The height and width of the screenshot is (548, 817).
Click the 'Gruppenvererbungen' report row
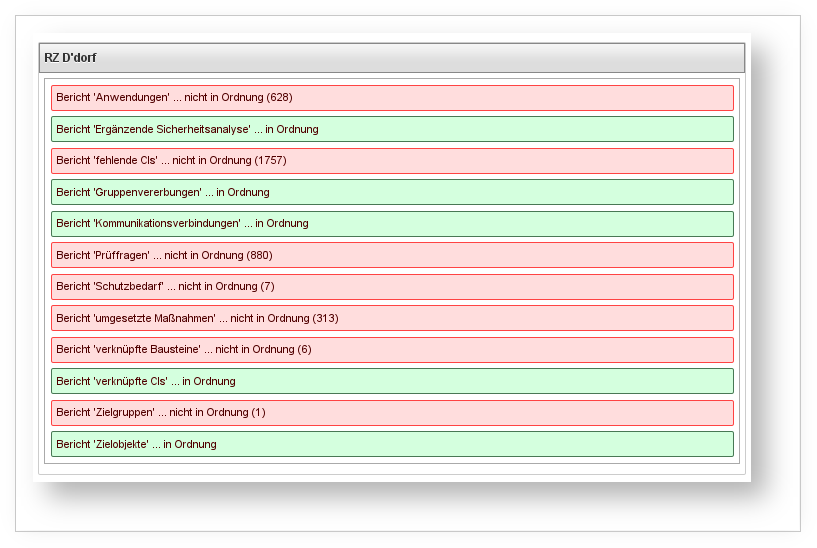tap(392, 192)
